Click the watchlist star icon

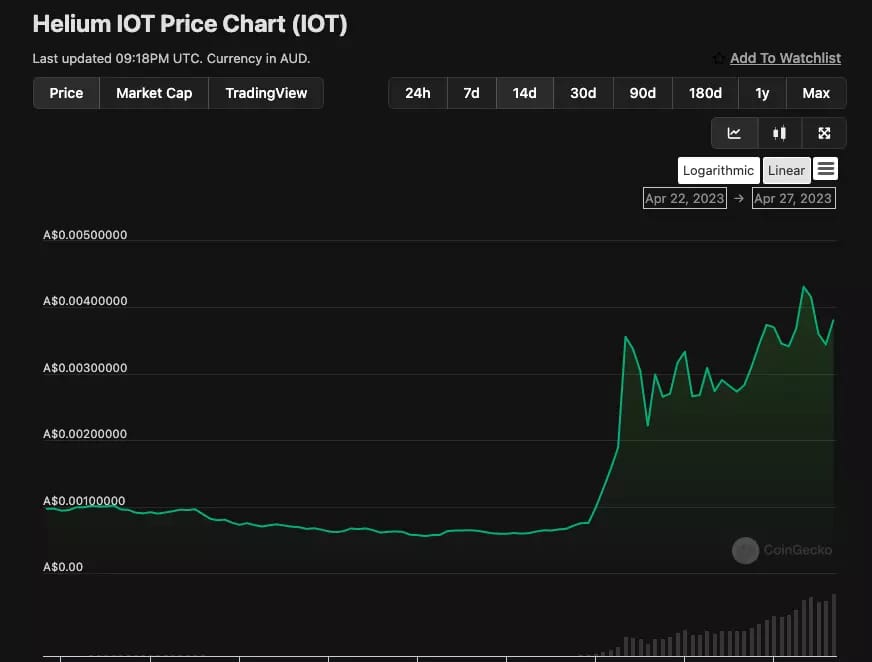(x=719, y=58)
